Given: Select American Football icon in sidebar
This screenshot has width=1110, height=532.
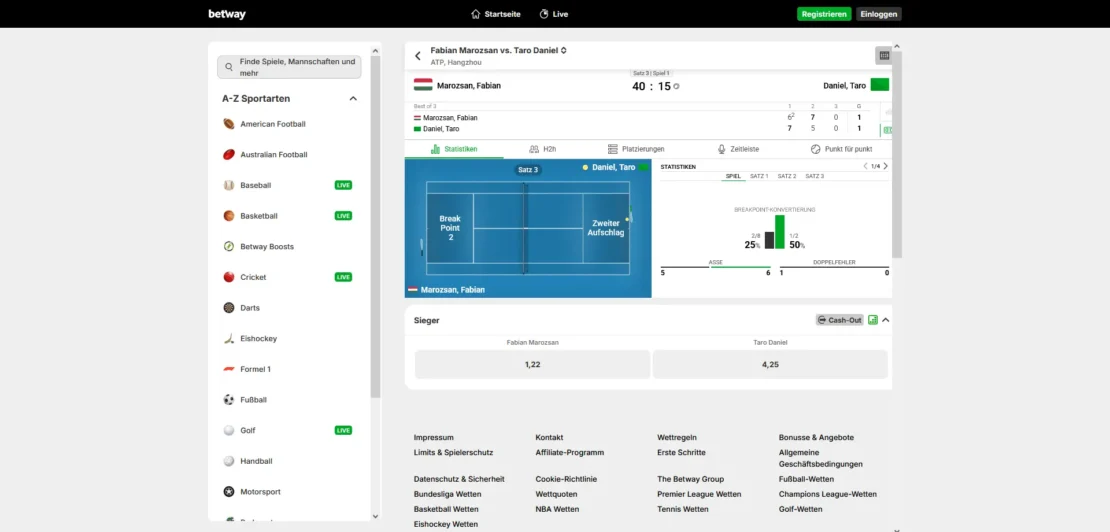Looking at the screenshot, I should click(229, 124).
